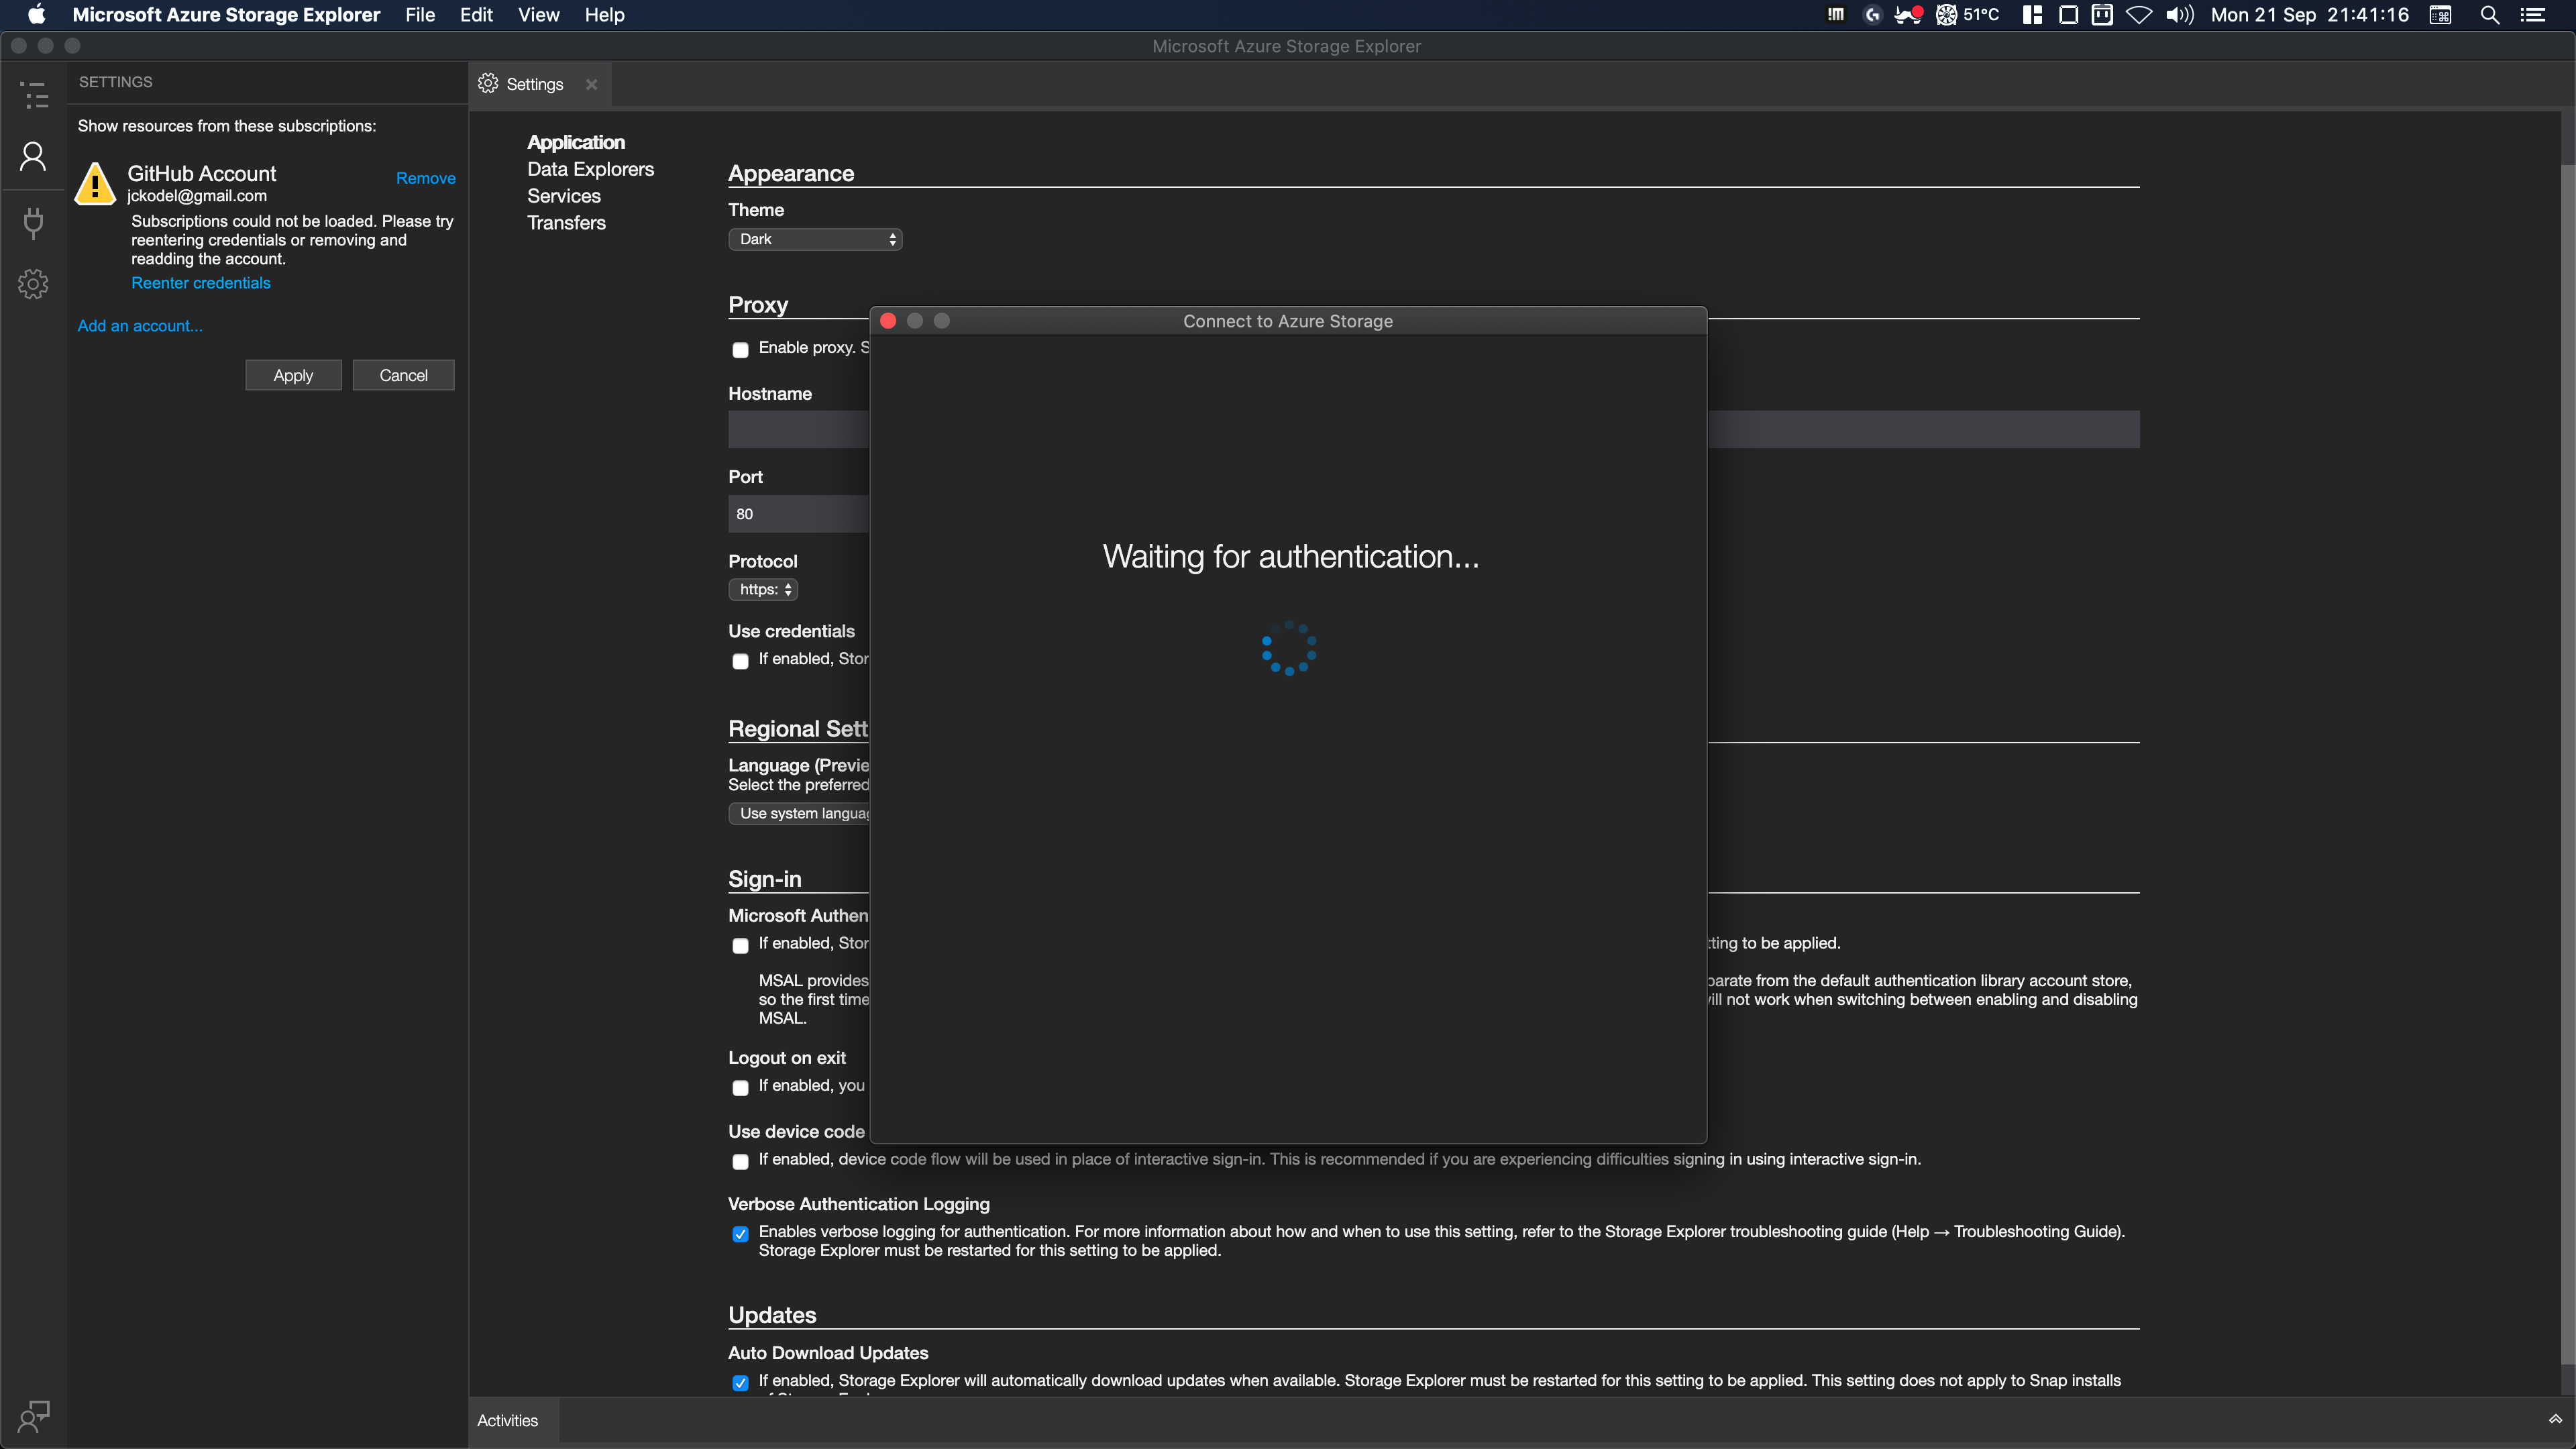Open Settings via the gear icon
The width and height of the screenshot is (2576, 1449).
(x=33, y=284)
